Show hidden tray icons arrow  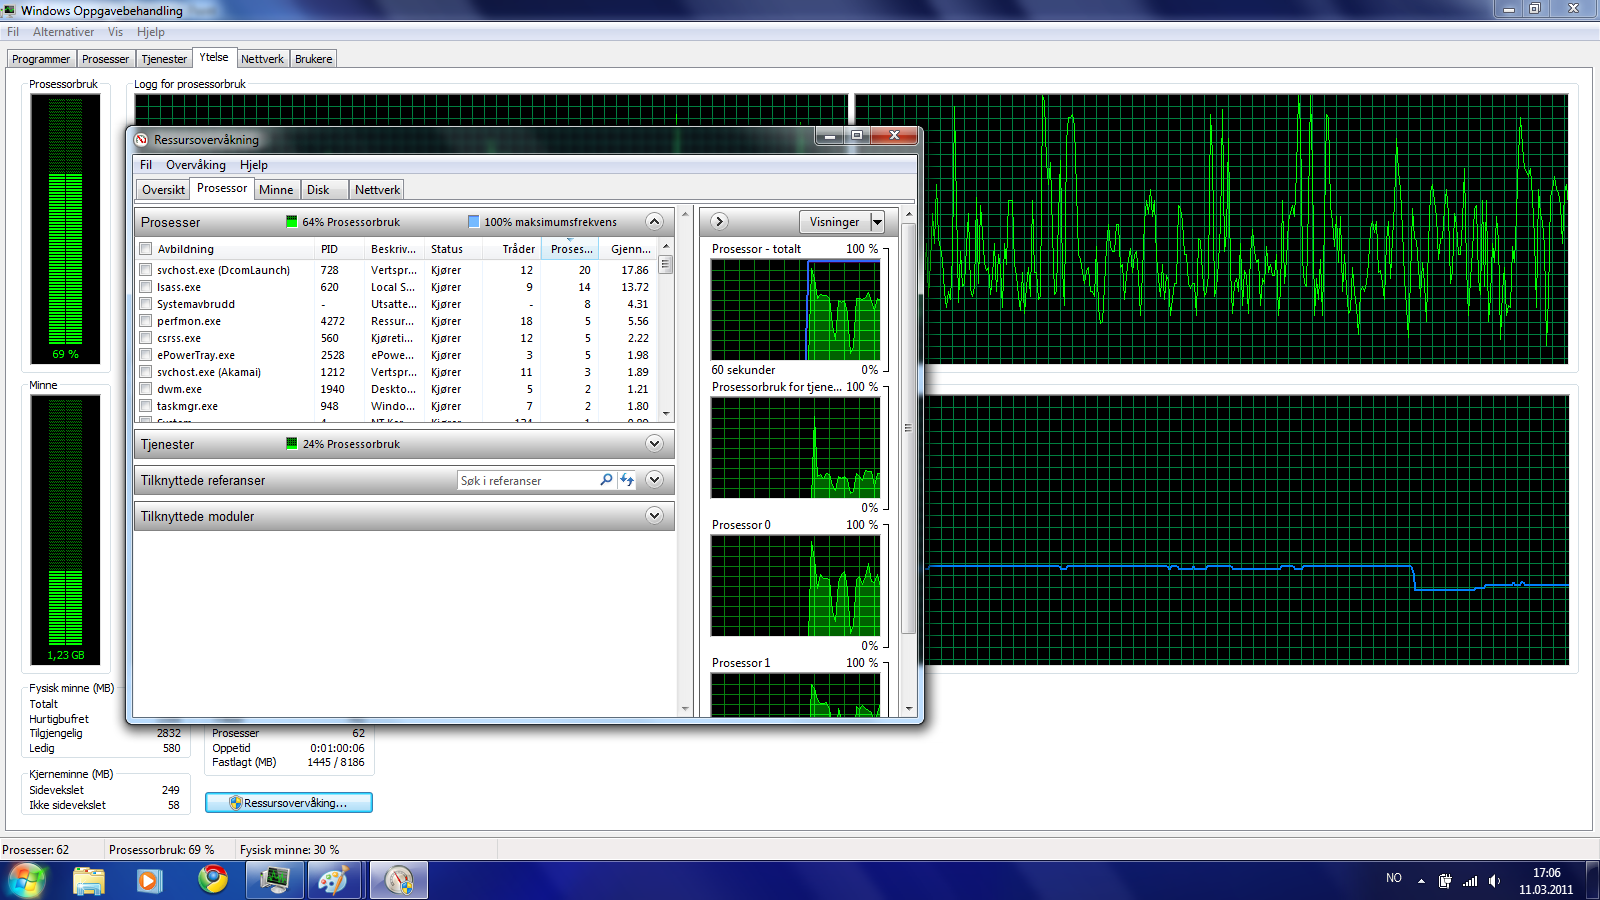point(1421,881)
